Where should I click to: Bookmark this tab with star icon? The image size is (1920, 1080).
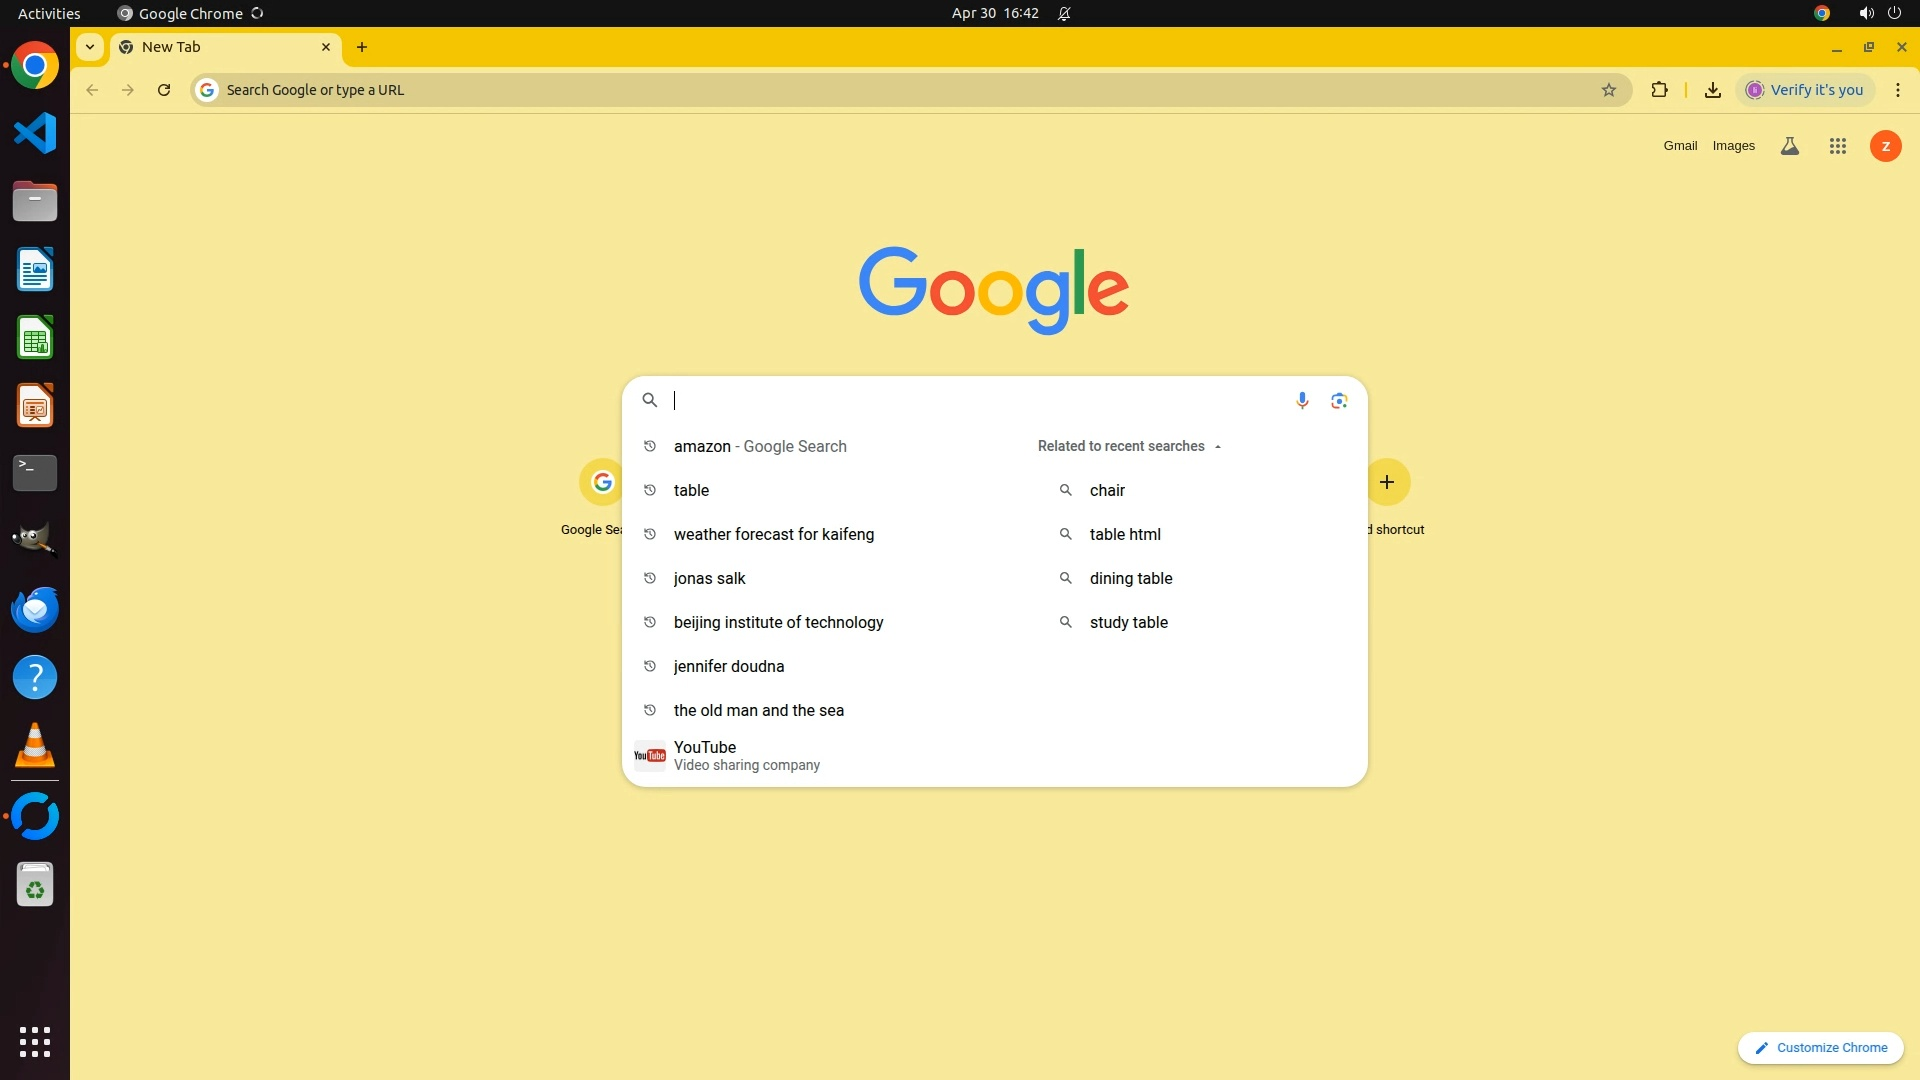pyautogui.click(x=1608, y=90)
